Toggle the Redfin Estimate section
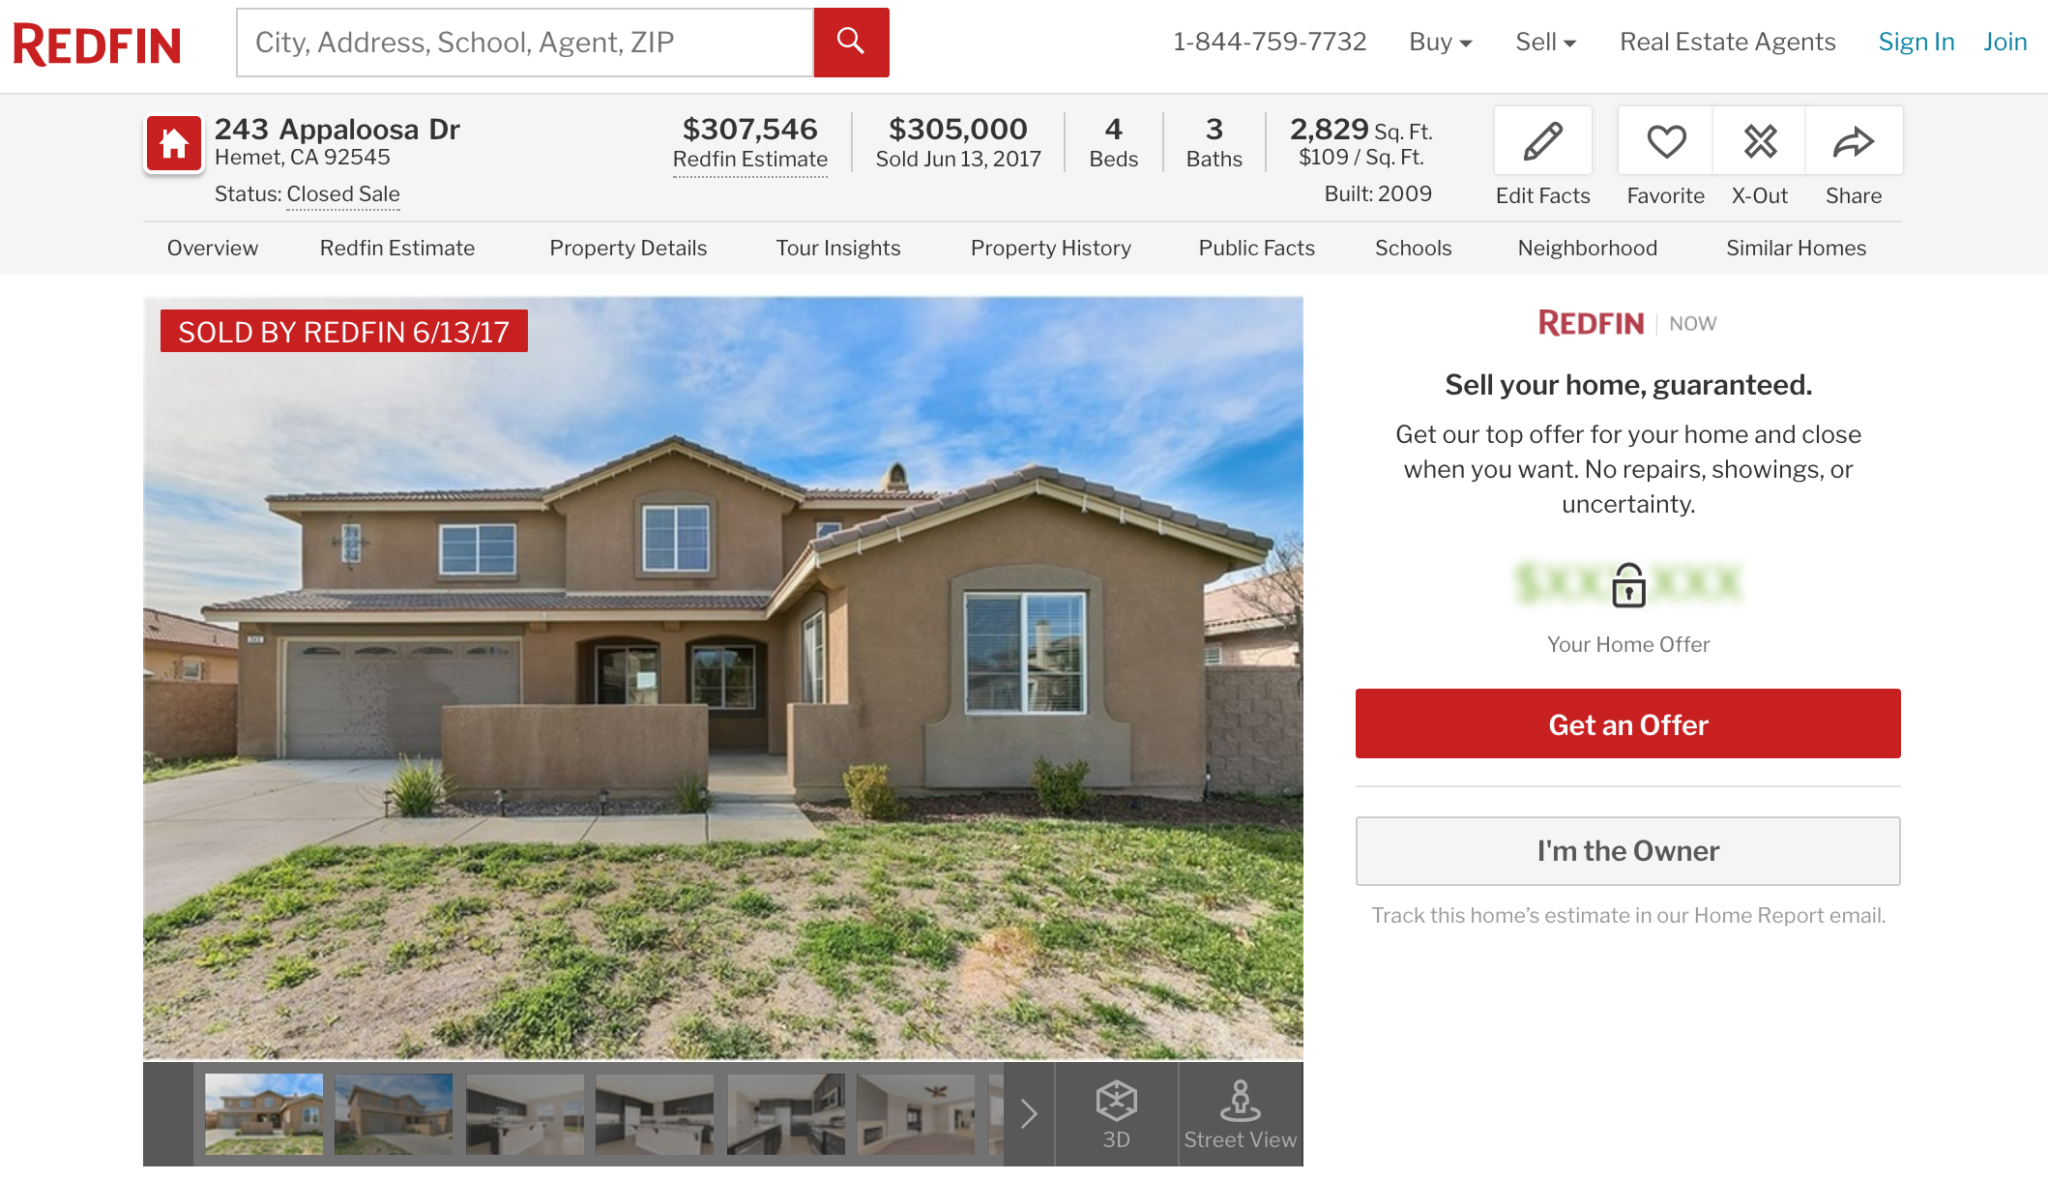The height and width of the screenshot is (1180, 2048). [398, 249]
